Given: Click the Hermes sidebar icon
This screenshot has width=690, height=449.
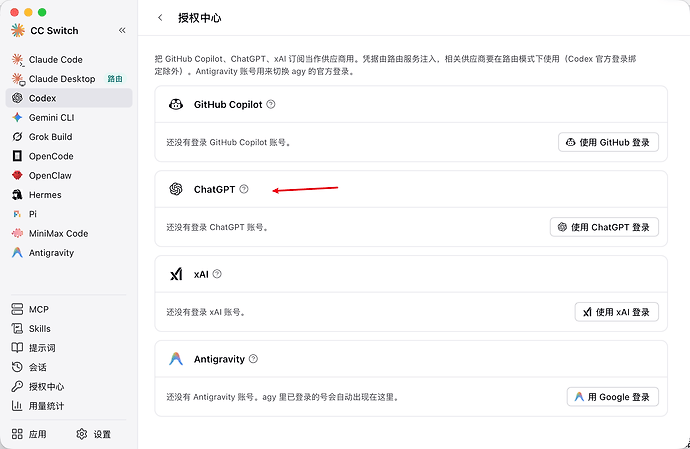Looking at the screenshot, I should pos(17,195).
